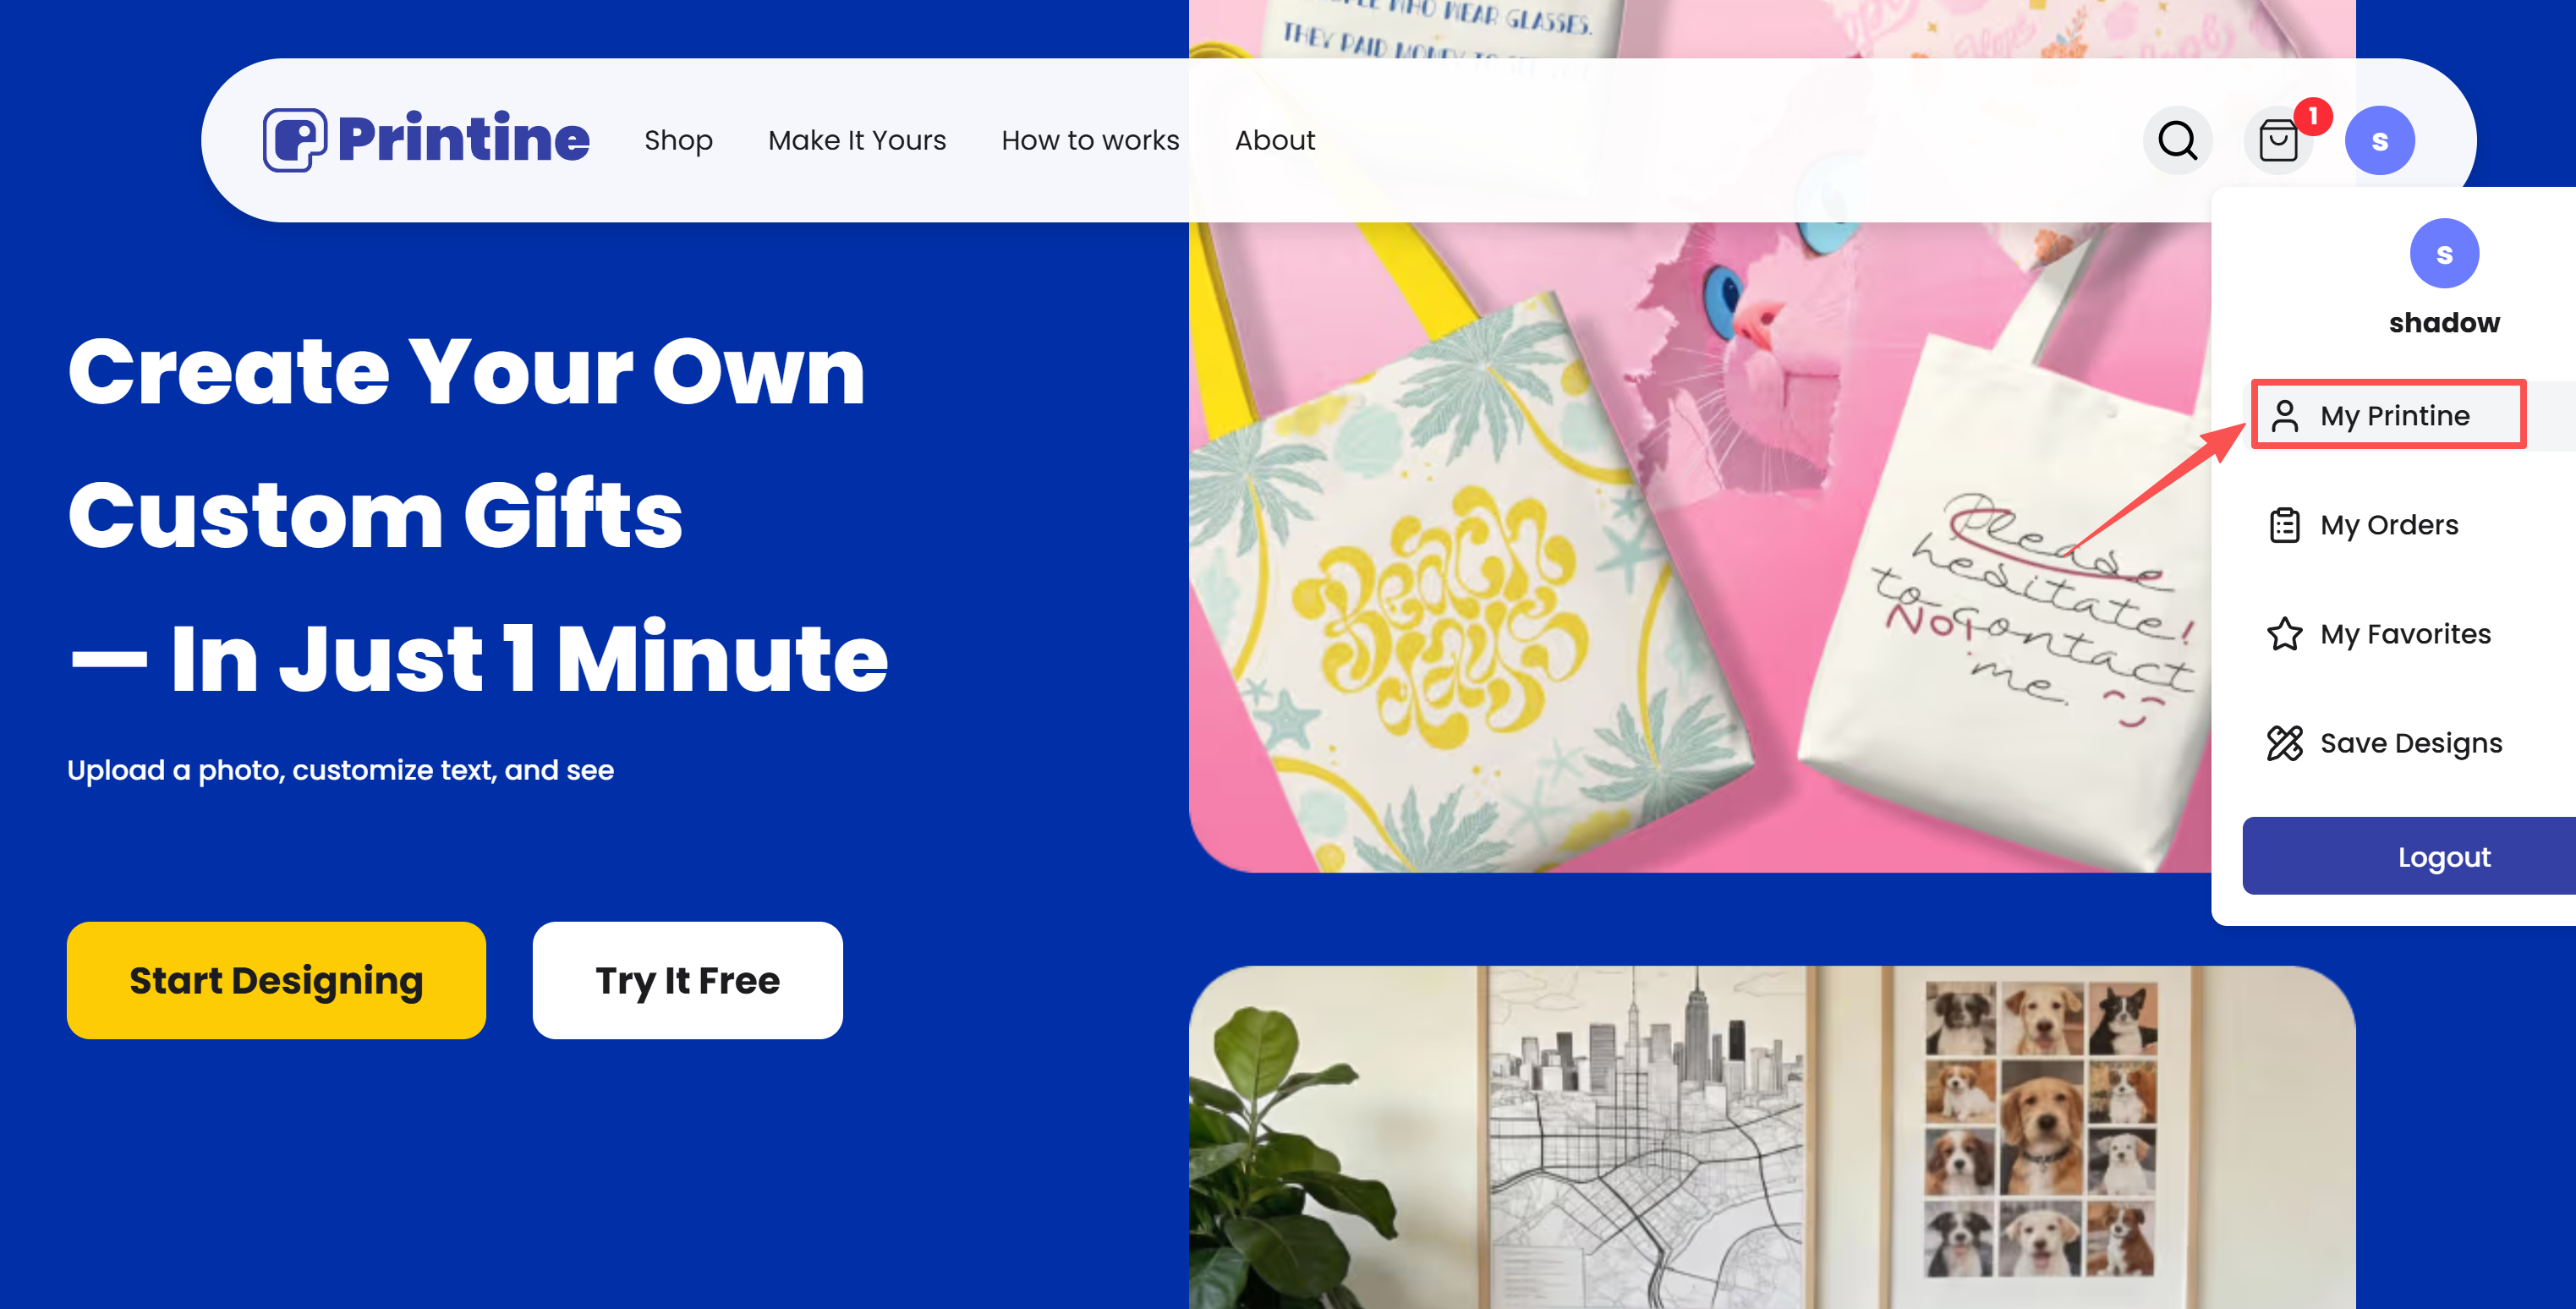2576x1309 pixels.
Task: Click the clipboard icon beside My Orders
Action: point(2284,525)
